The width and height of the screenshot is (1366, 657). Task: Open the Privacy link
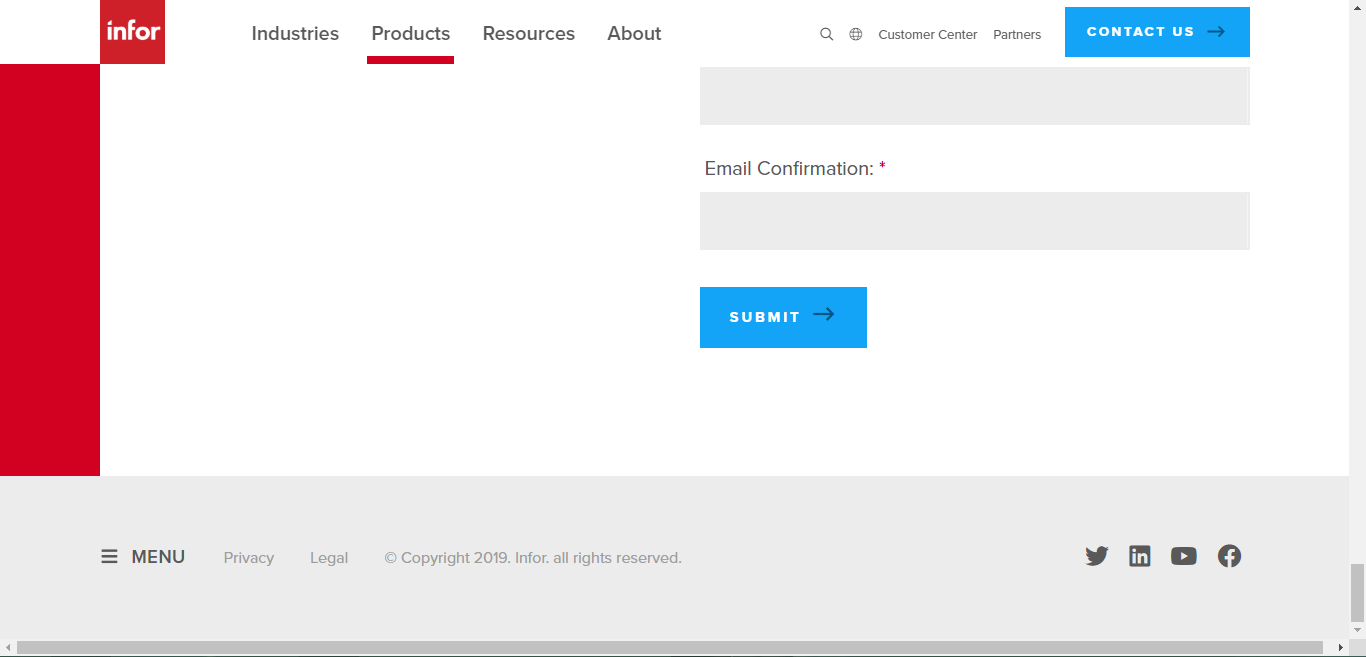pos(248,557)
